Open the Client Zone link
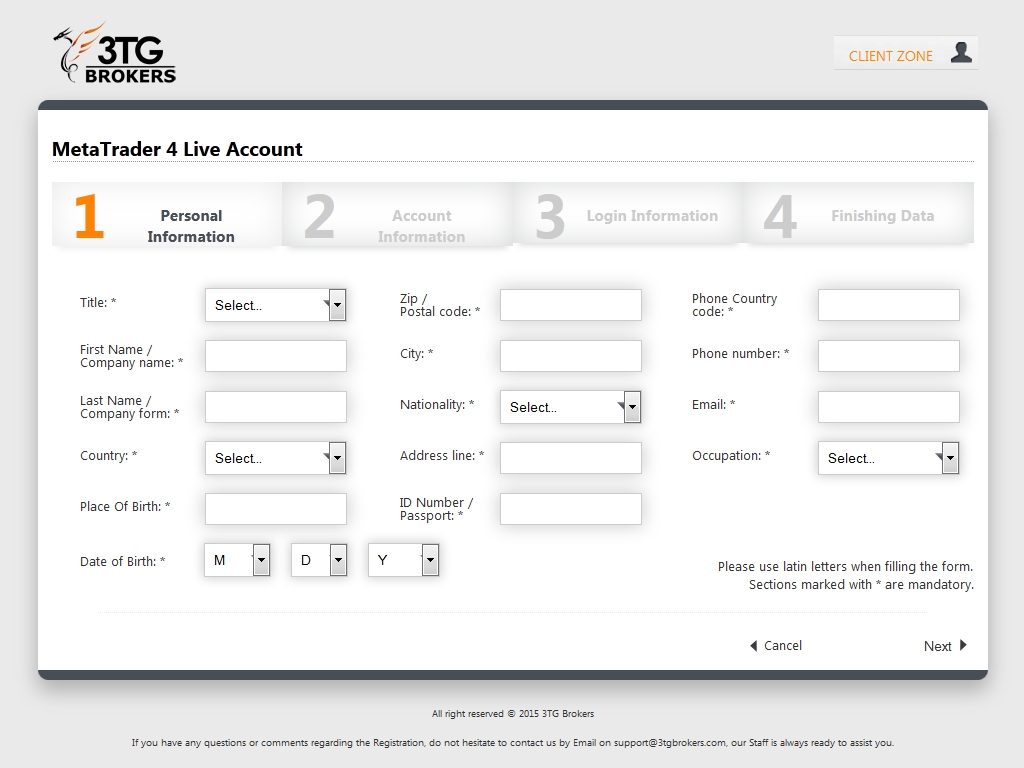1024x768 pixels. (890, 56)
